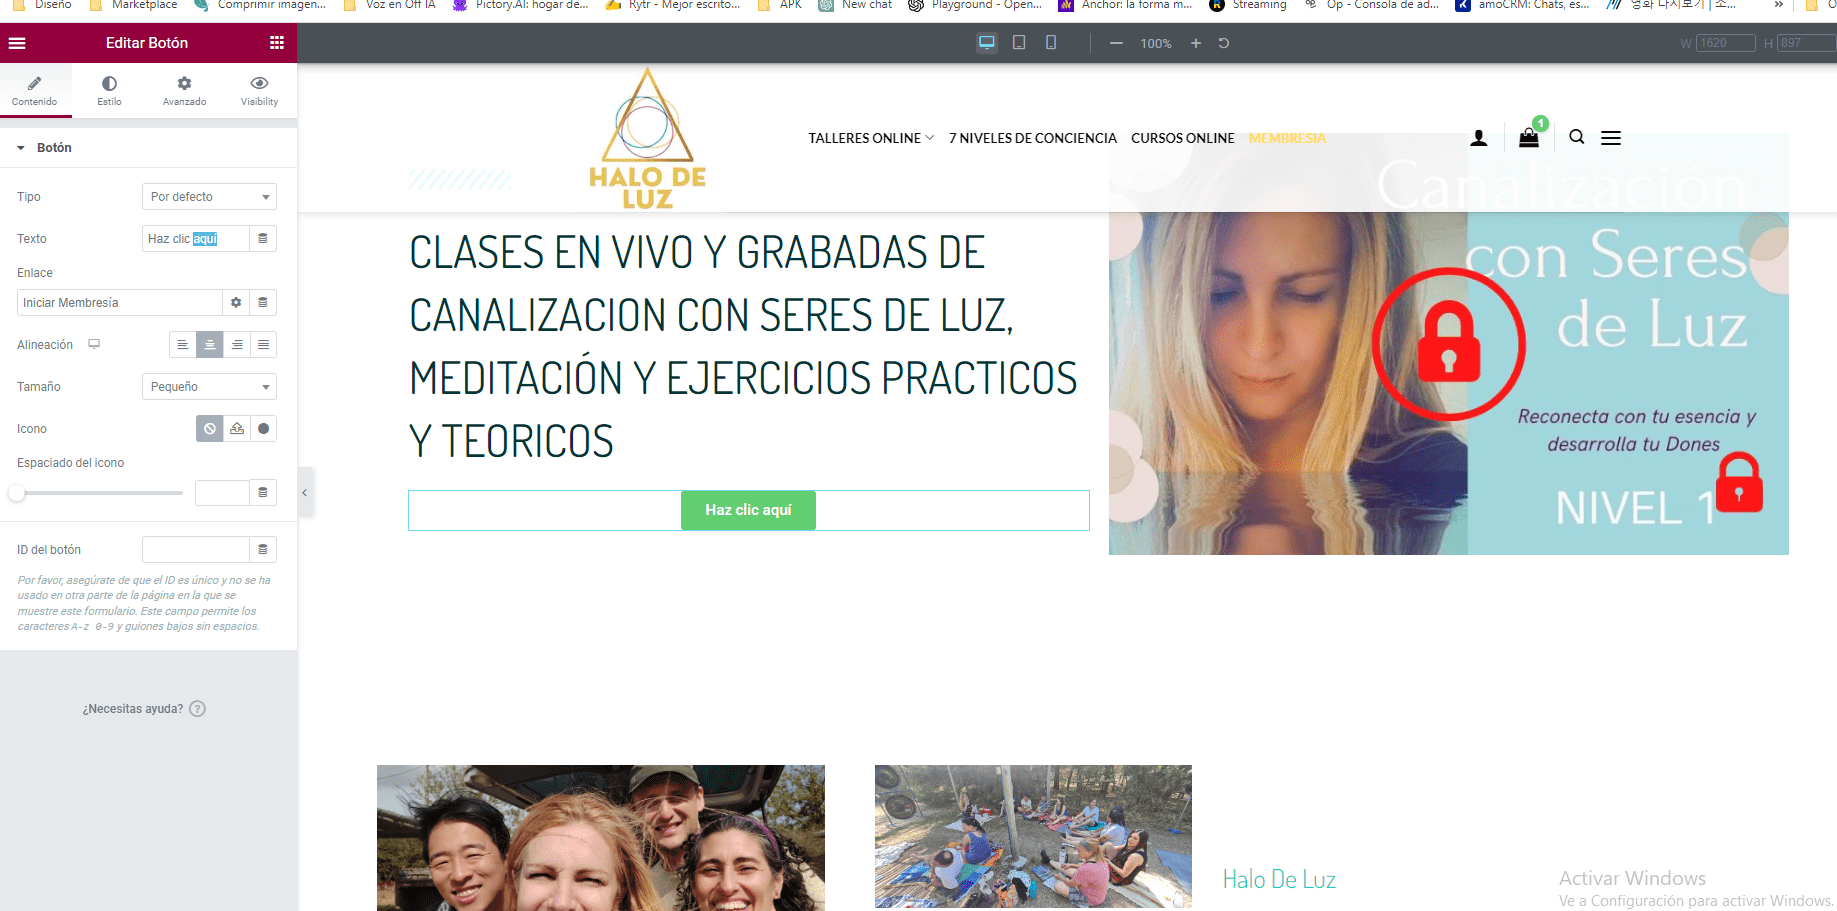
Task: Zoom in the preview
Action: pos(1195,43)
